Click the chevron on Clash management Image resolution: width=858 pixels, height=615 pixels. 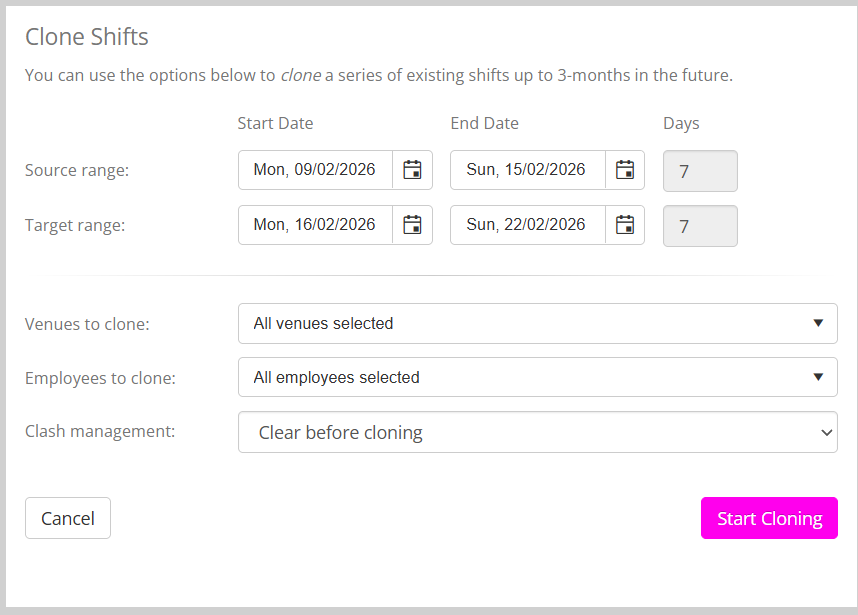click(826, 433)
